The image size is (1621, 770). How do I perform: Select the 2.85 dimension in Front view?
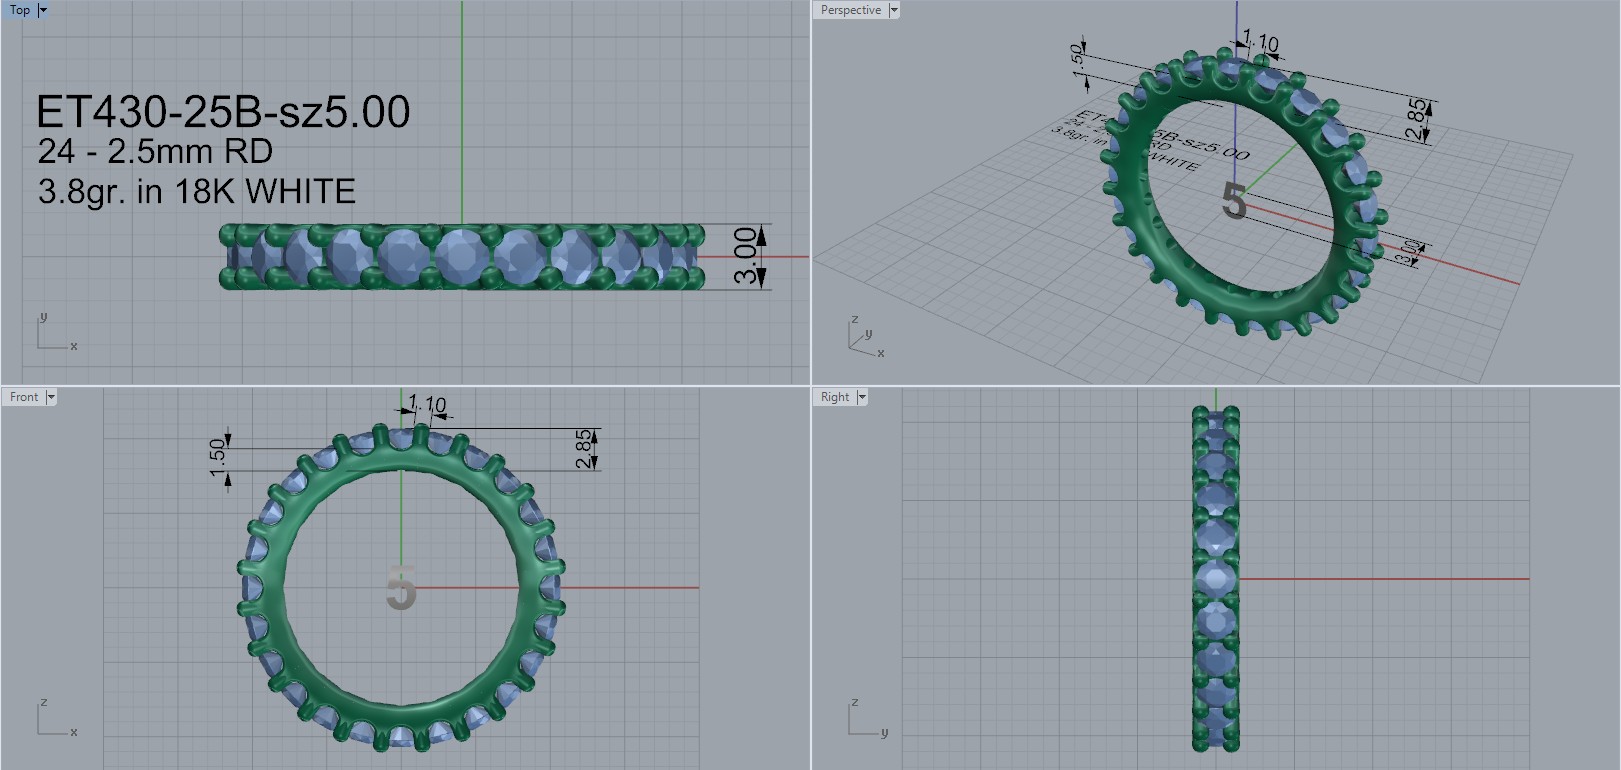point(584,449)
